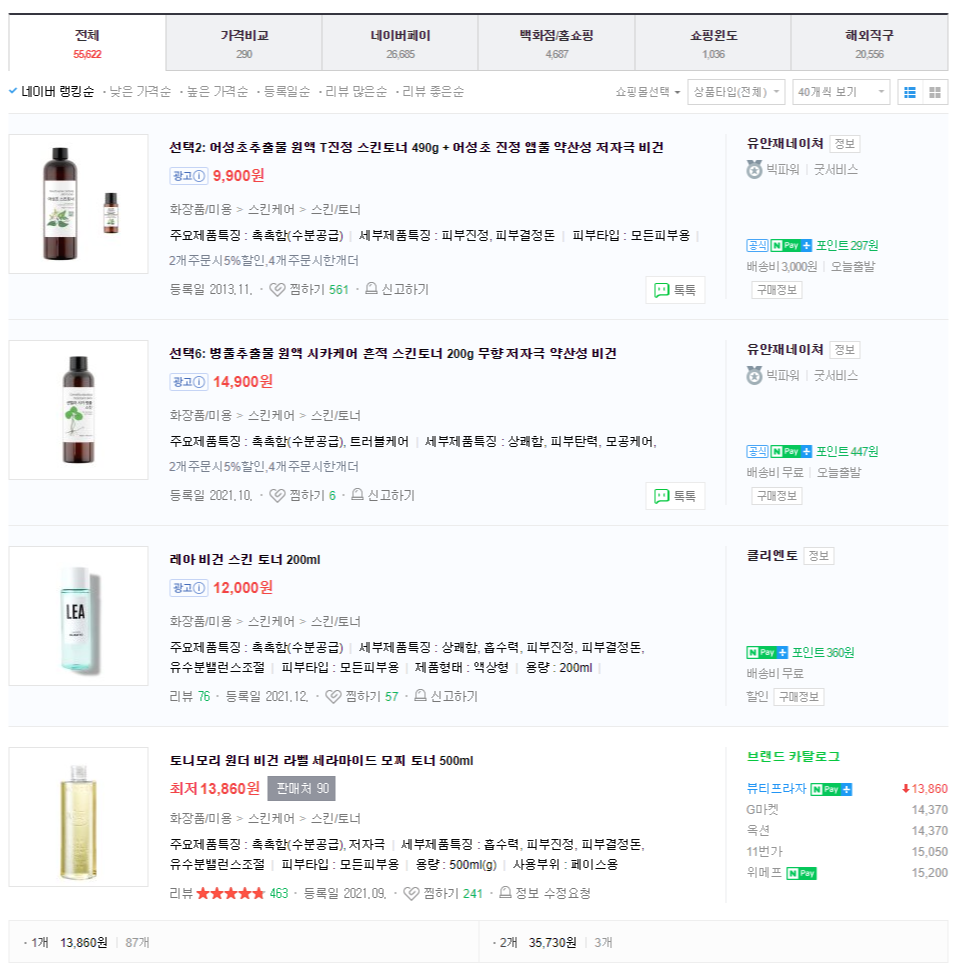This screenshot has width=954, height=972.
Task: Click the 옥션 seller link
Action: pyautogui.click(x=758, y=831)
